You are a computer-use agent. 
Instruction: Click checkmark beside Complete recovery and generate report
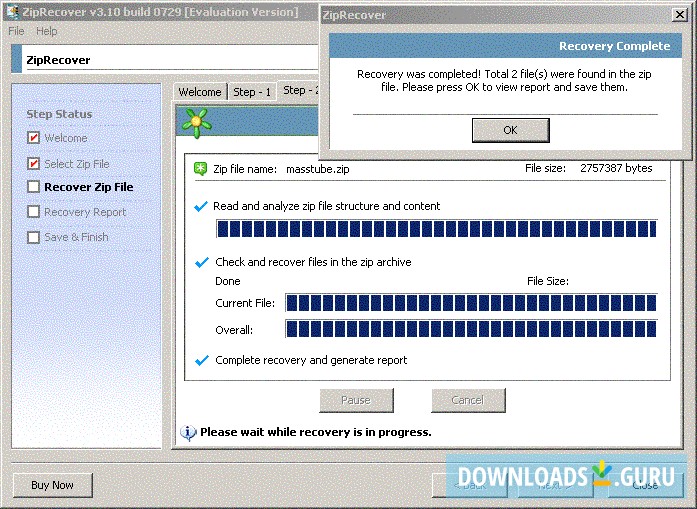pos(202,360)
